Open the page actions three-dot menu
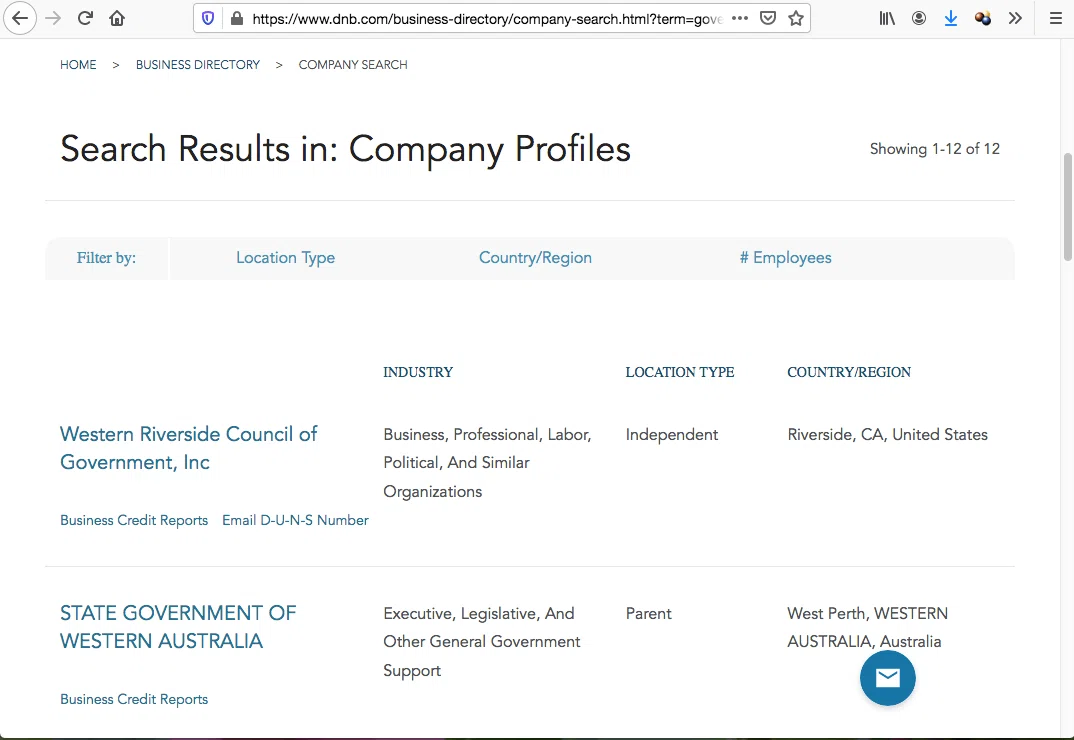The width and height of the screenshot is (1074, 740). click(740, 18)
